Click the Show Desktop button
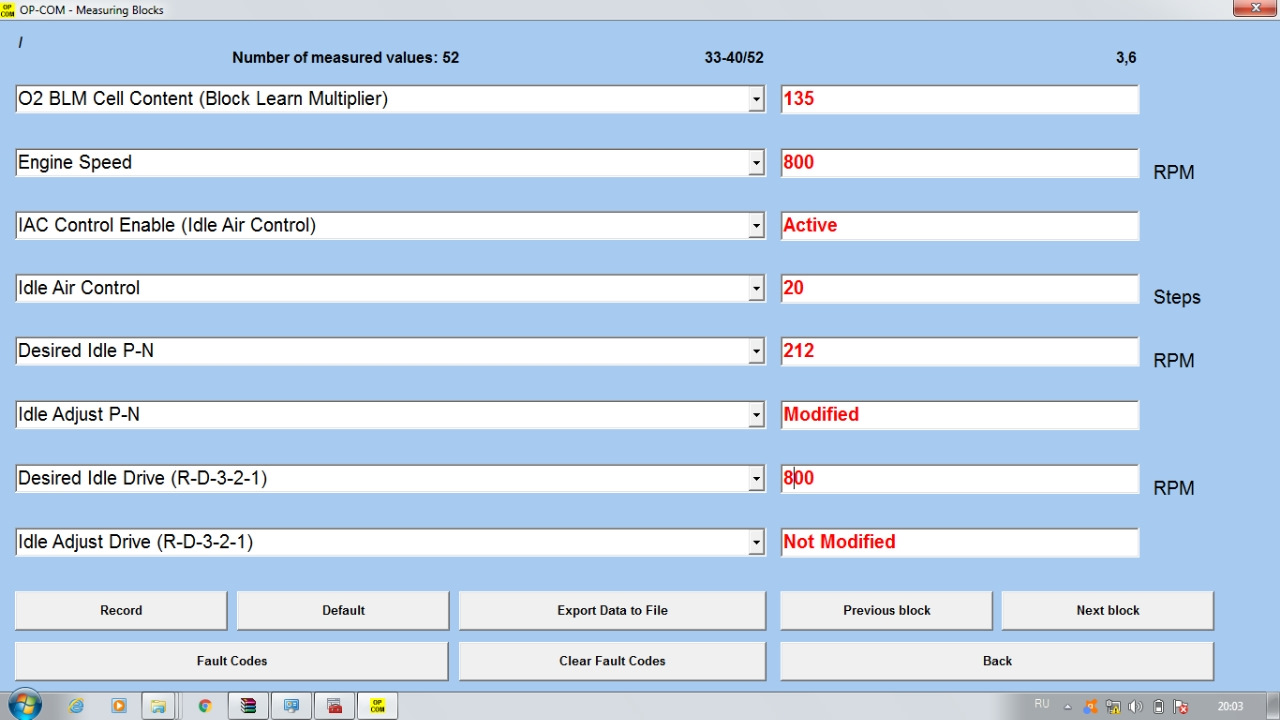Viewport: 1280px width, 720px height. (1272, 706)
